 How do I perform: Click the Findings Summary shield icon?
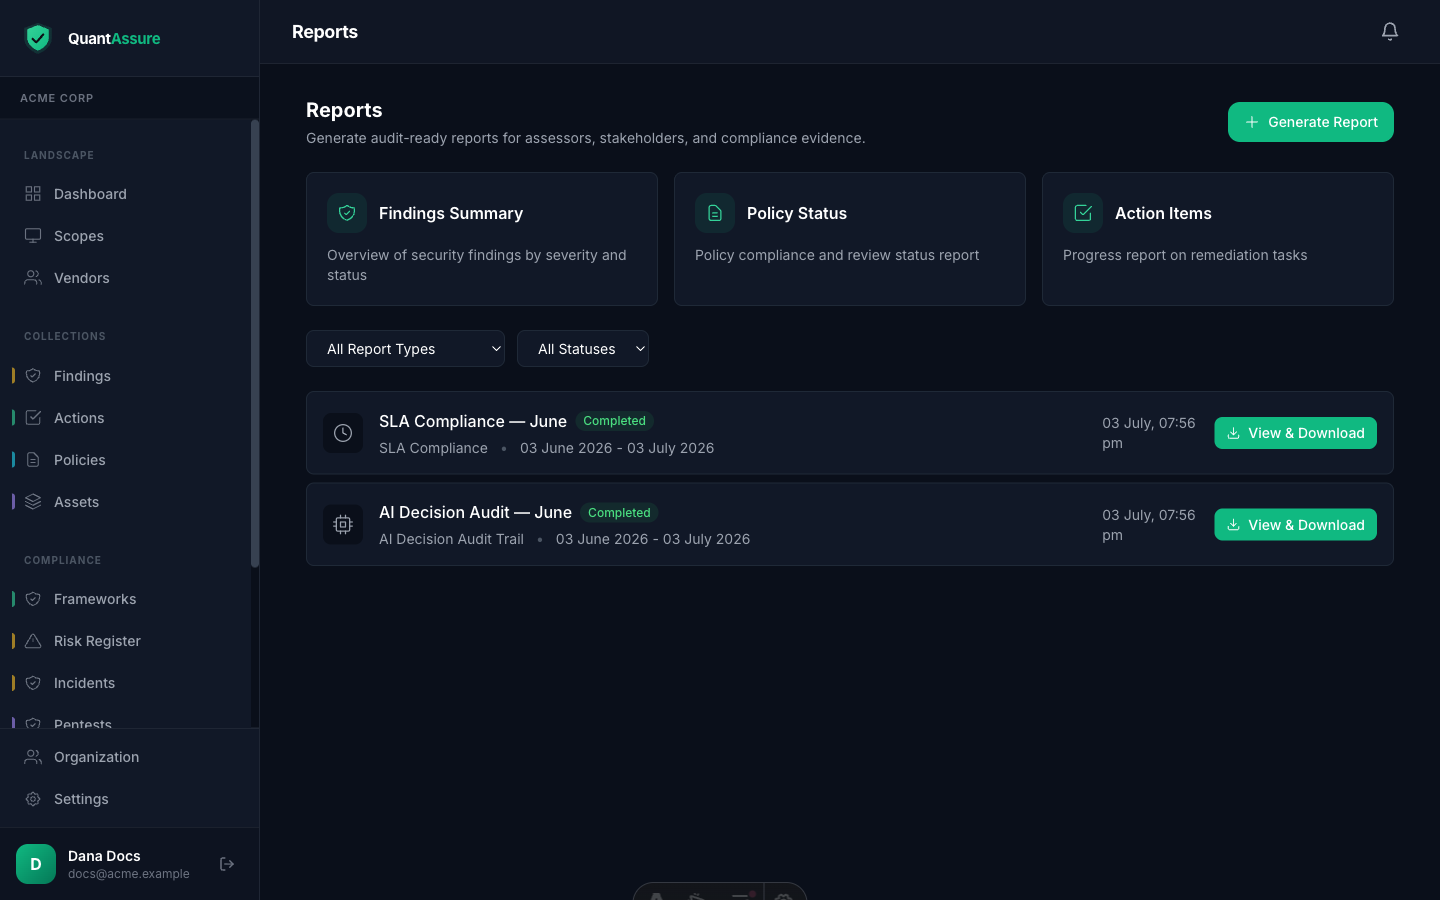[x=347, y=213]
